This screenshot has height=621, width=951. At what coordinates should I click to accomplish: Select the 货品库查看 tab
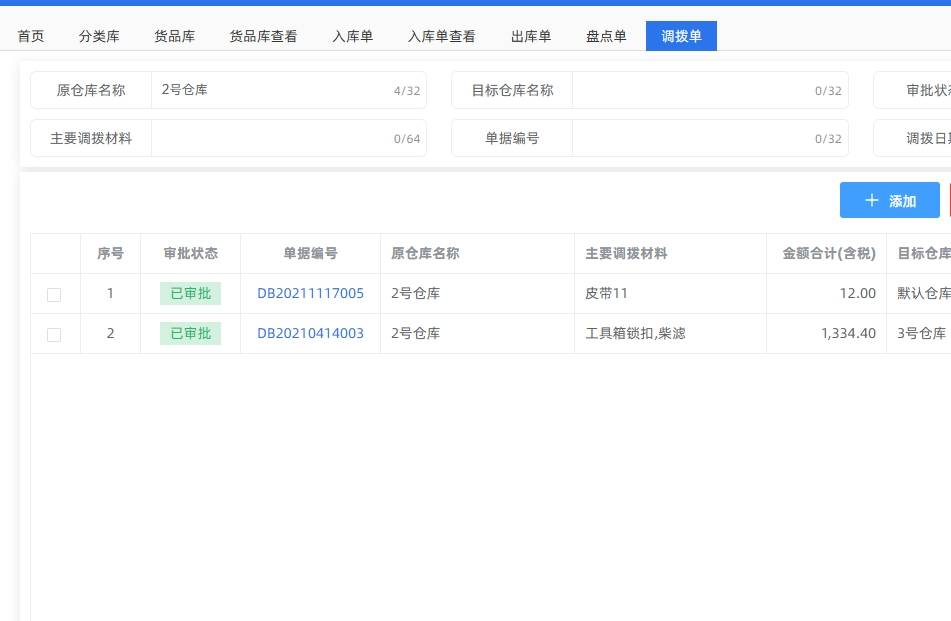pos(263,36)
